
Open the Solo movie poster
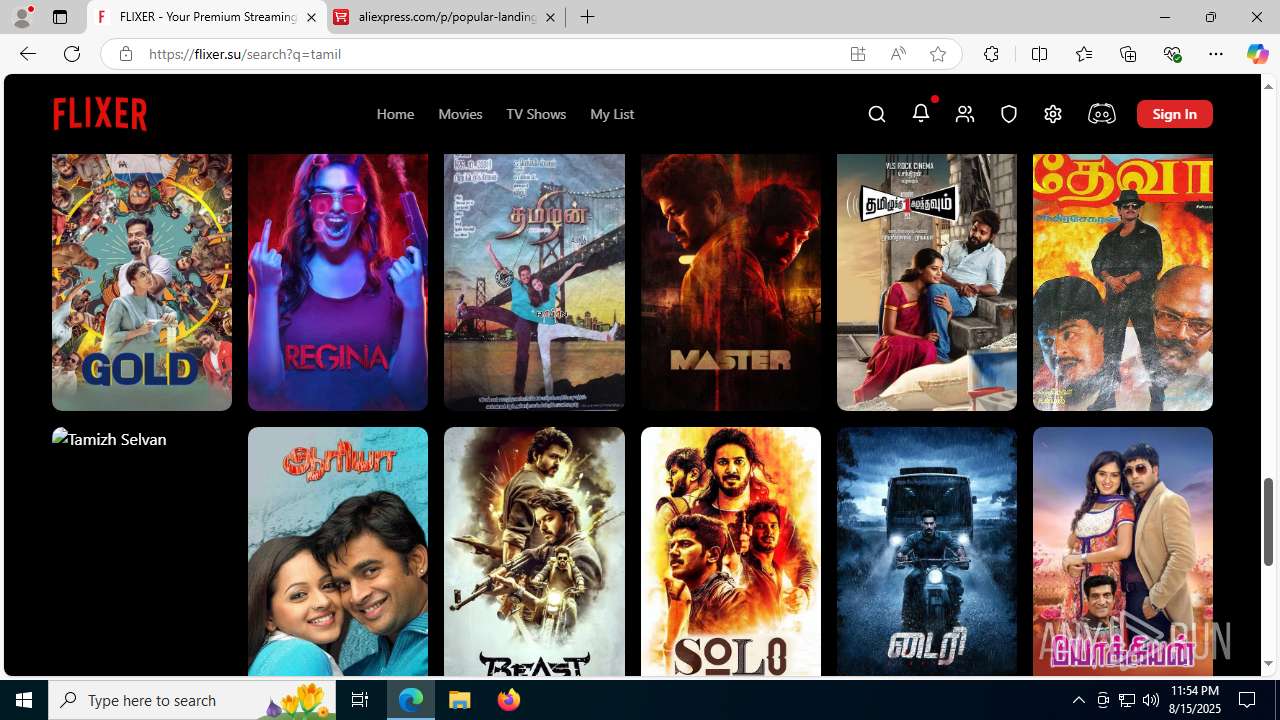point(731,552)
